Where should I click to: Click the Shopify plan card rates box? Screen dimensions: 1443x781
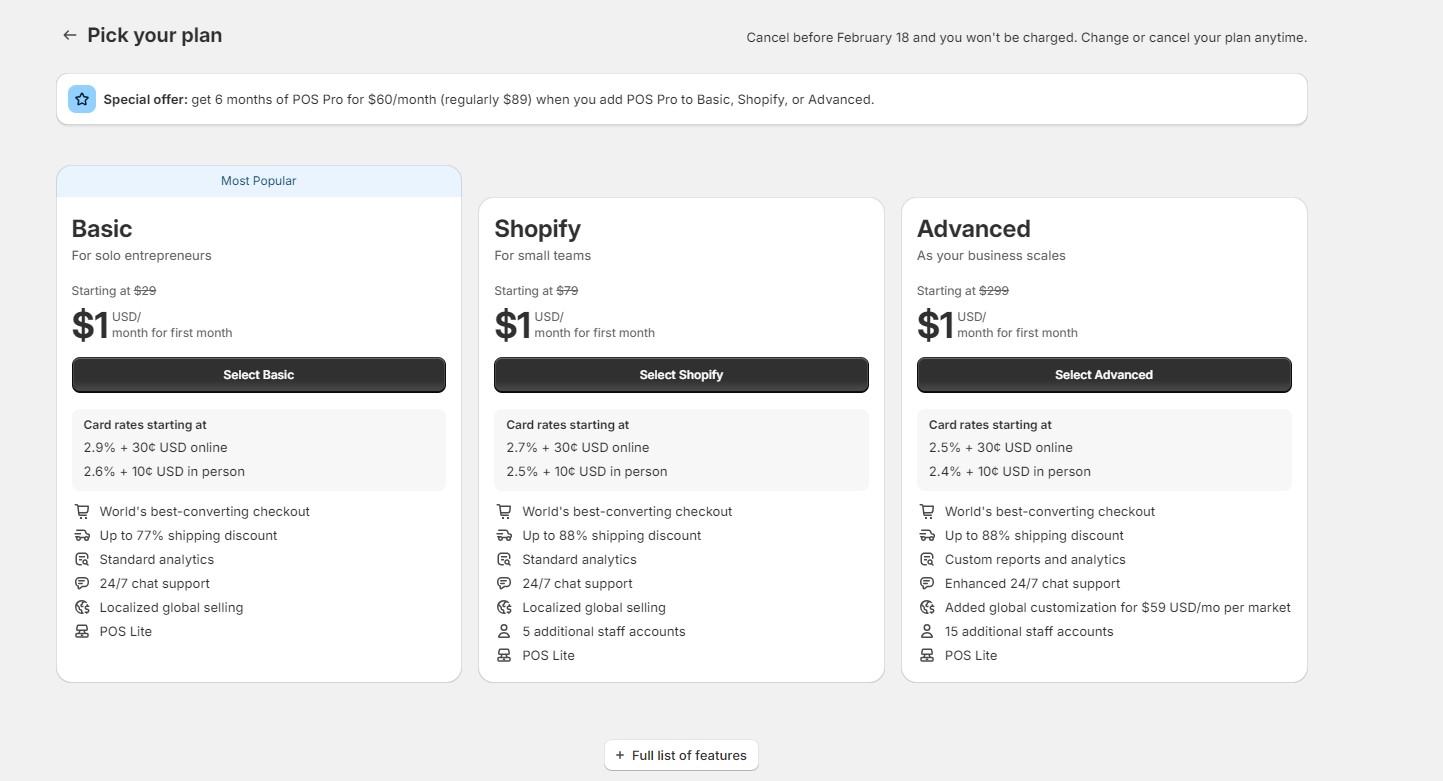(x=681, y=450)
